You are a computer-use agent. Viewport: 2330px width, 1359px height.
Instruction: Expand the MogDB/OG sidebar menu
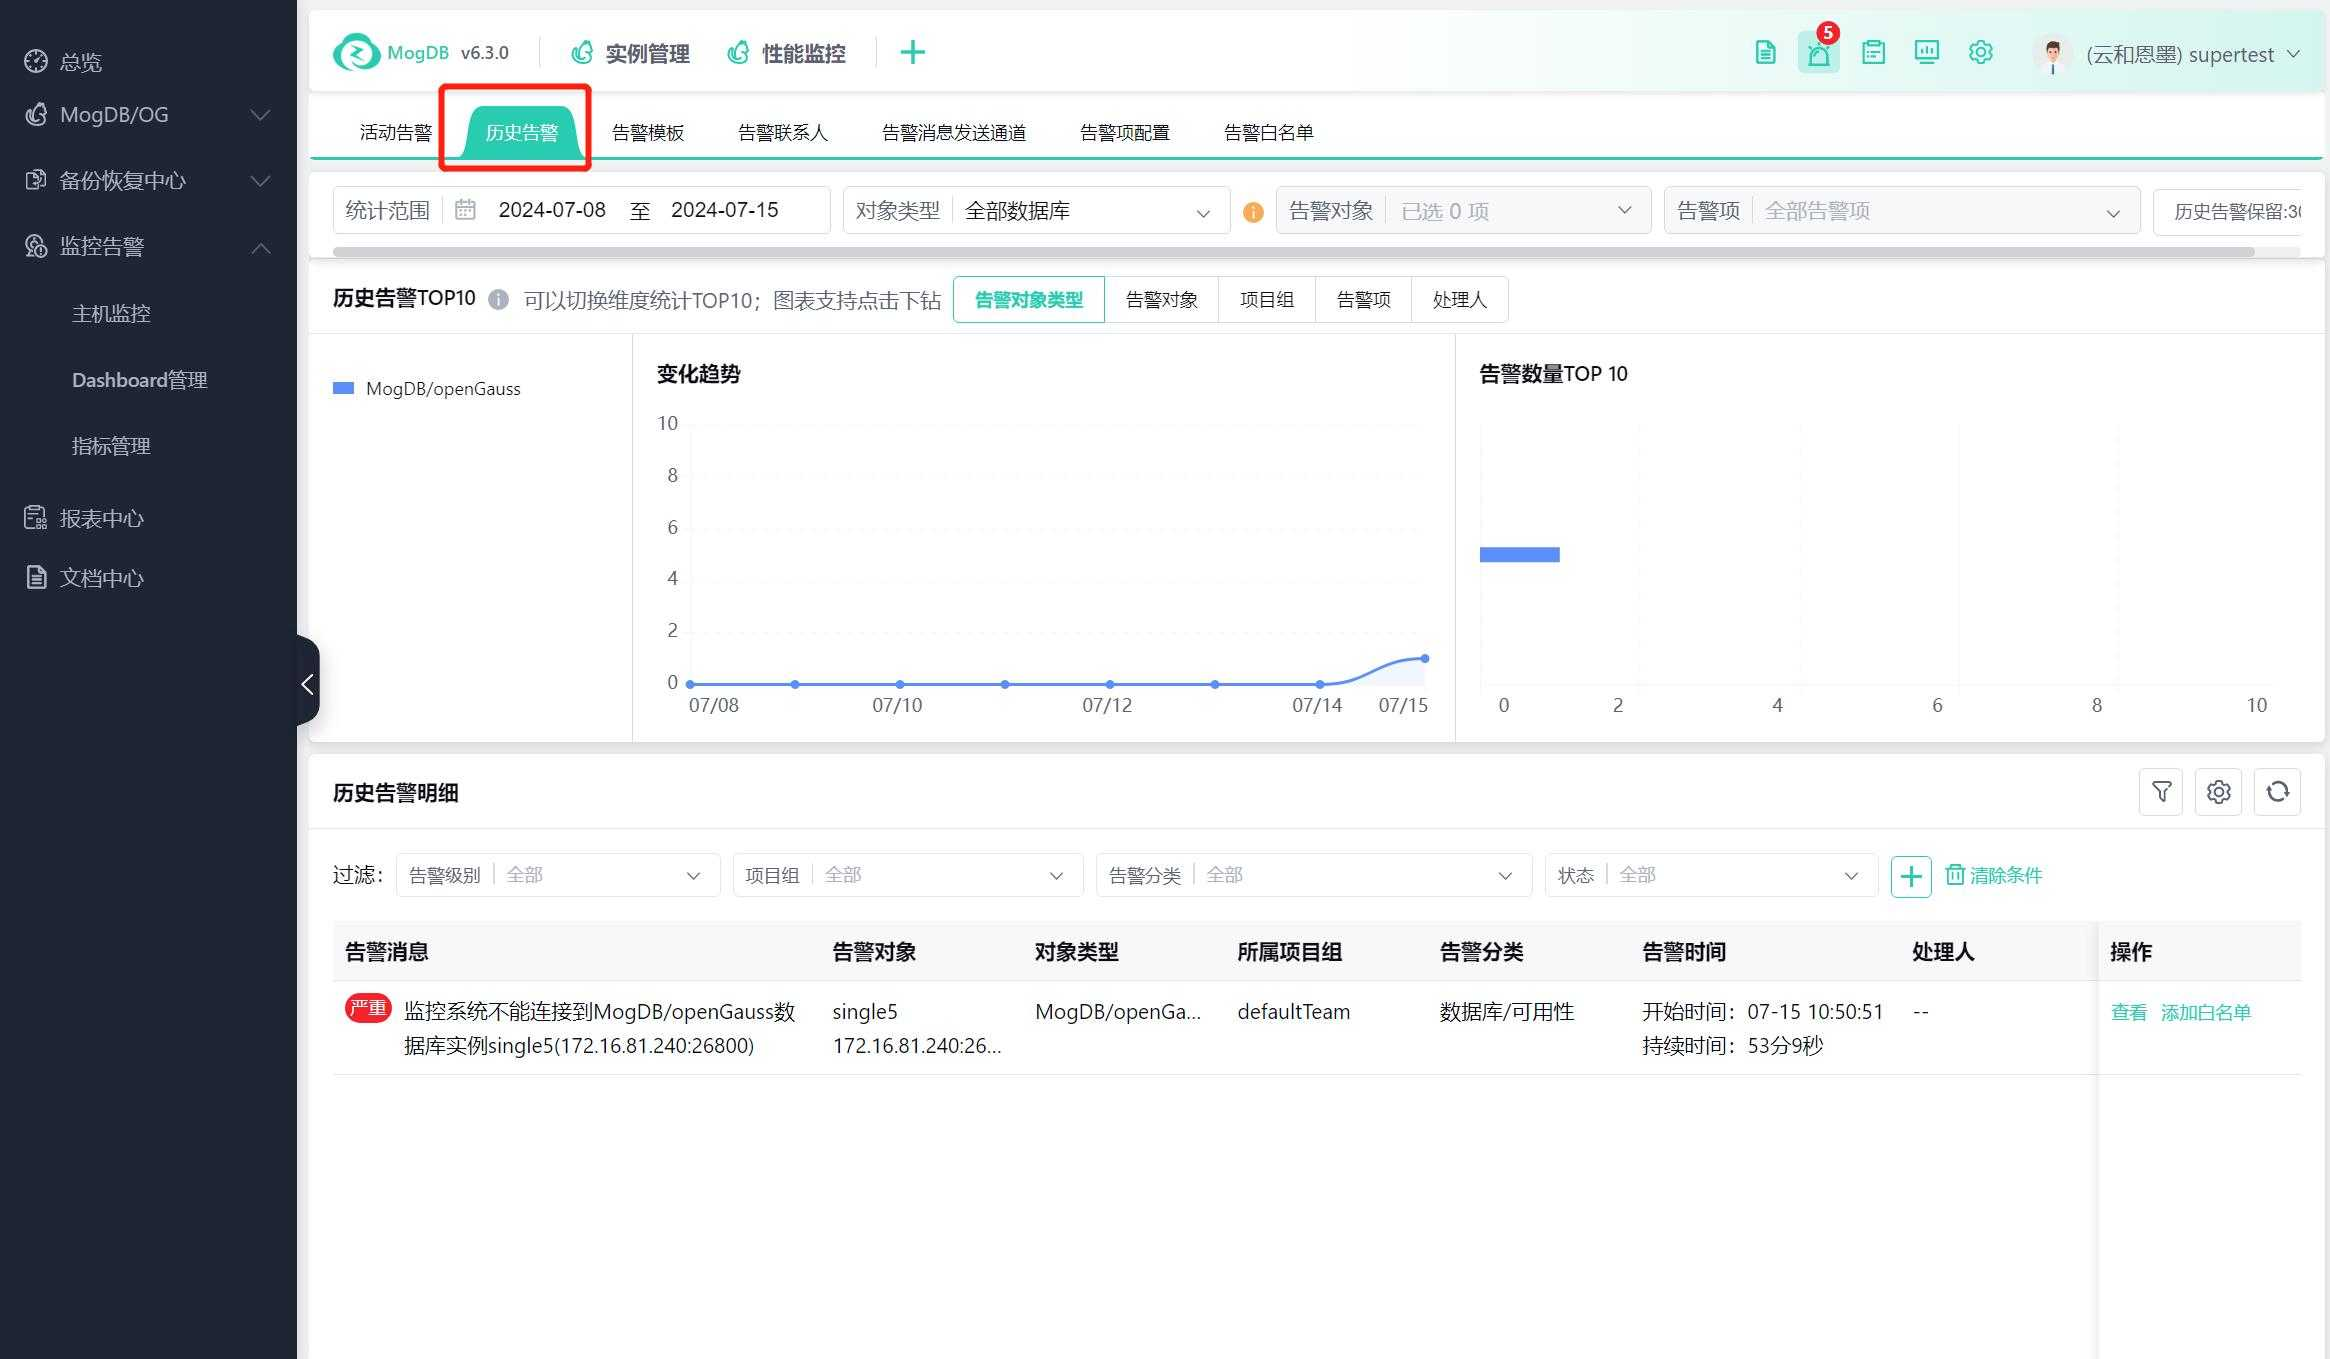(148, 115)
